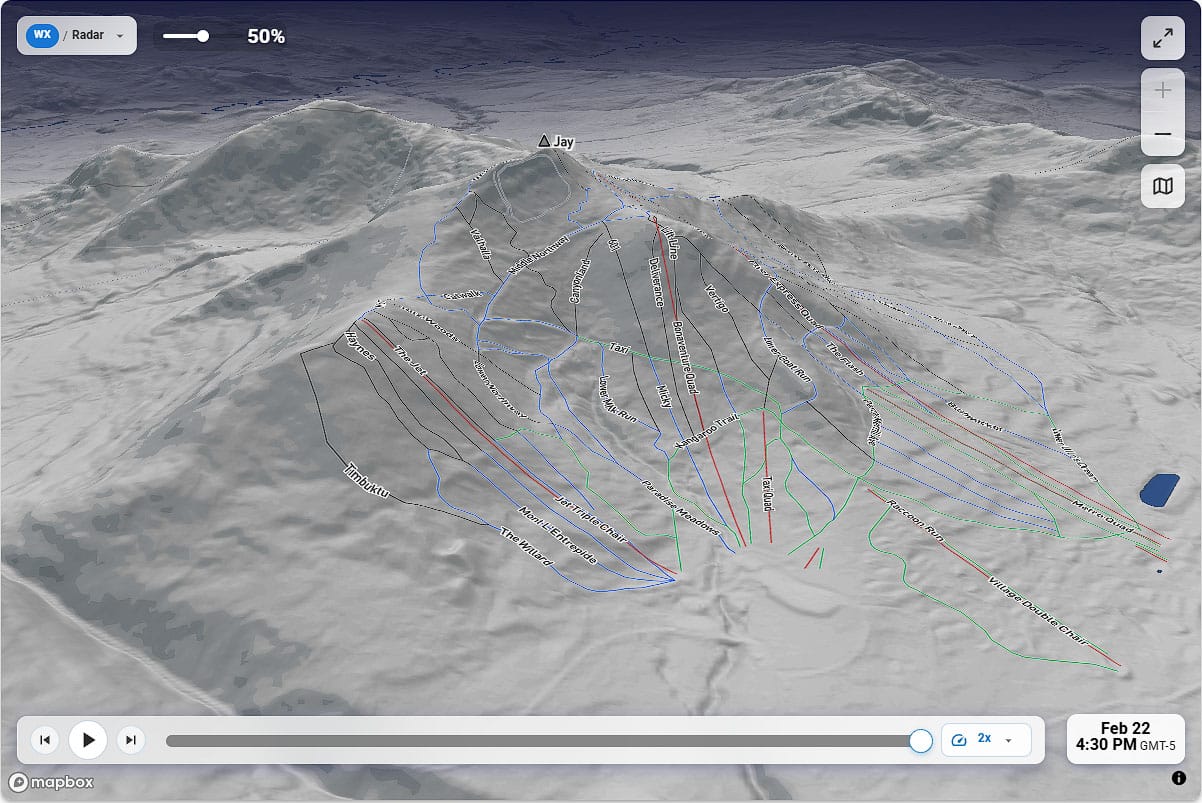The image size is (1202, 803).
Task: Play the radar animation
Action: pyautogui.click(x=88, y=740)
